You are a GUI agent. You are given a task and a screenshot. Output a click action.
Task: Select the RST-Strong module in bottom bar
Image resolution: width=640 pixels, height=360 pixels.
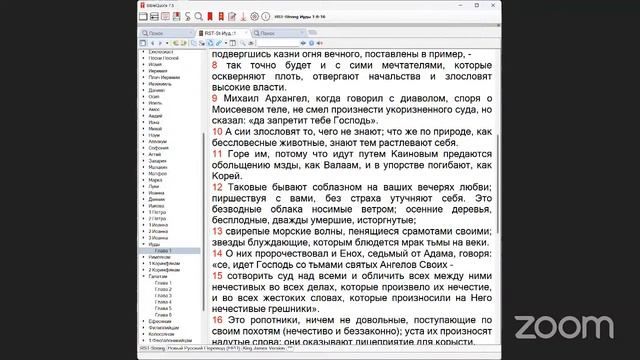tap(152, 348)
